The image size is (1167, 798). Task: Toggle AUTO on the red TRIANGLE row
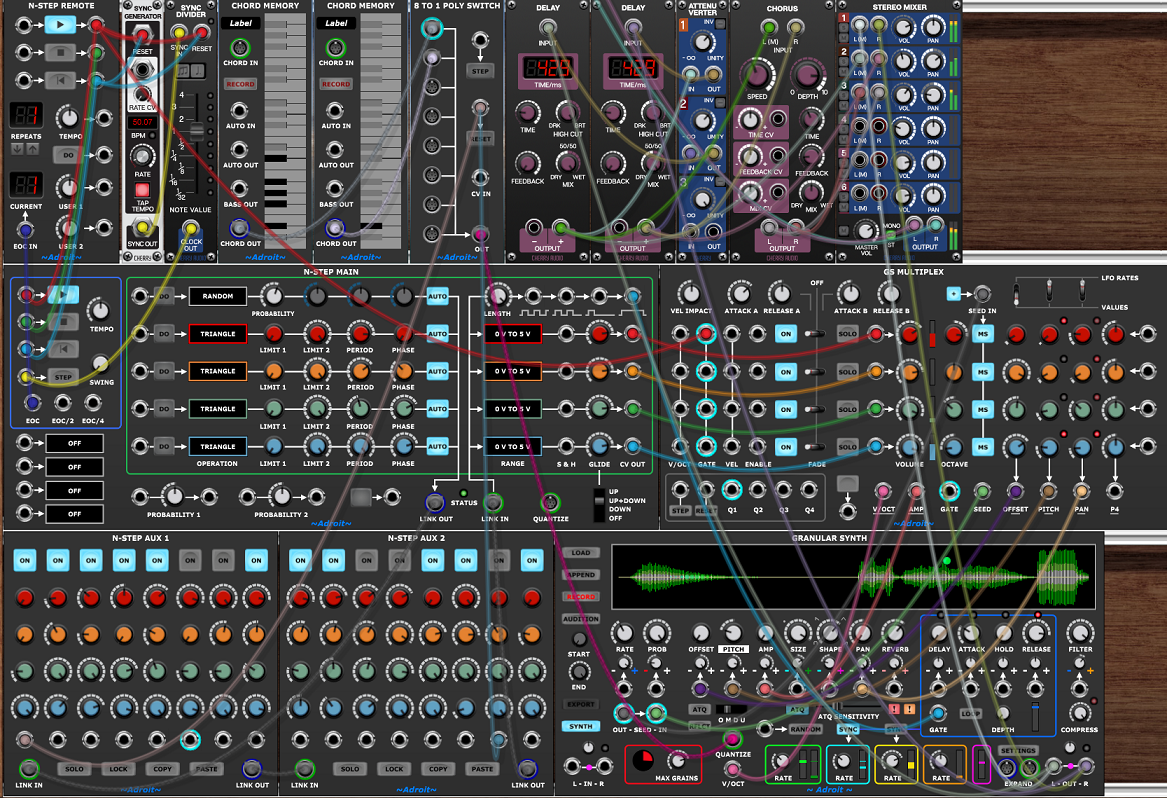[x=438, y=333]
